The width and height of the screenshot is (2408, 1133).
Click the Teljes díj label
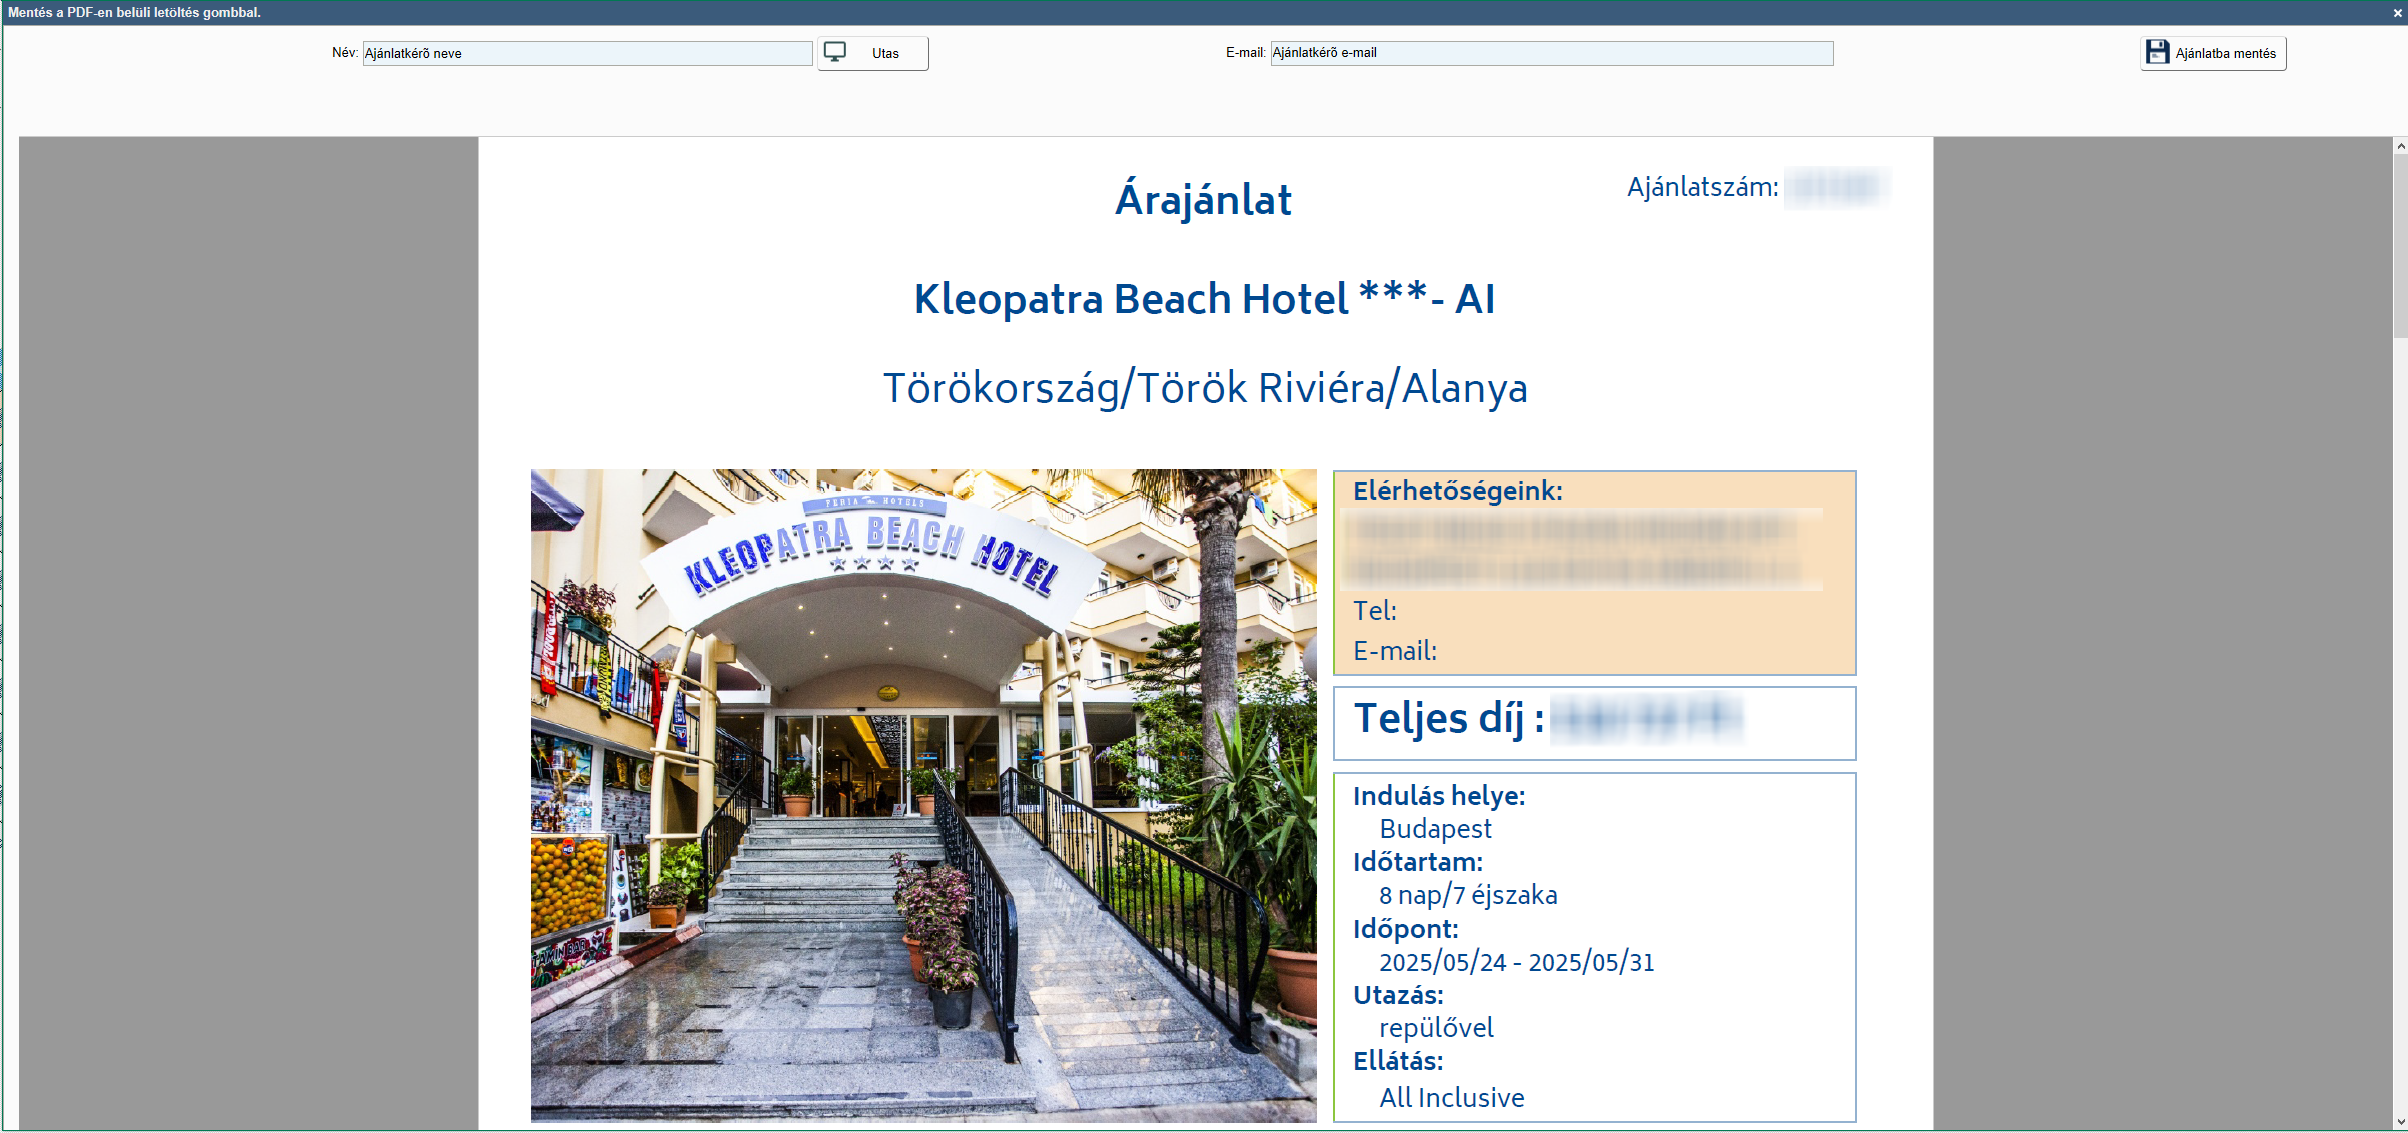click(1449, 718)
